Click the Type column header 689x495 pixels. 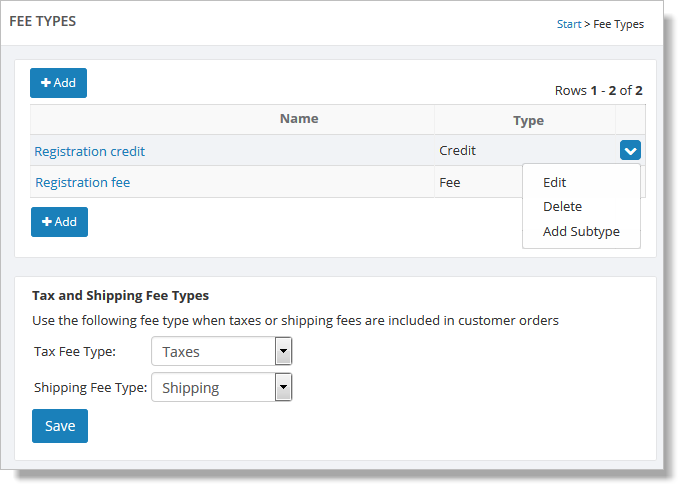[x=528, y=121]
